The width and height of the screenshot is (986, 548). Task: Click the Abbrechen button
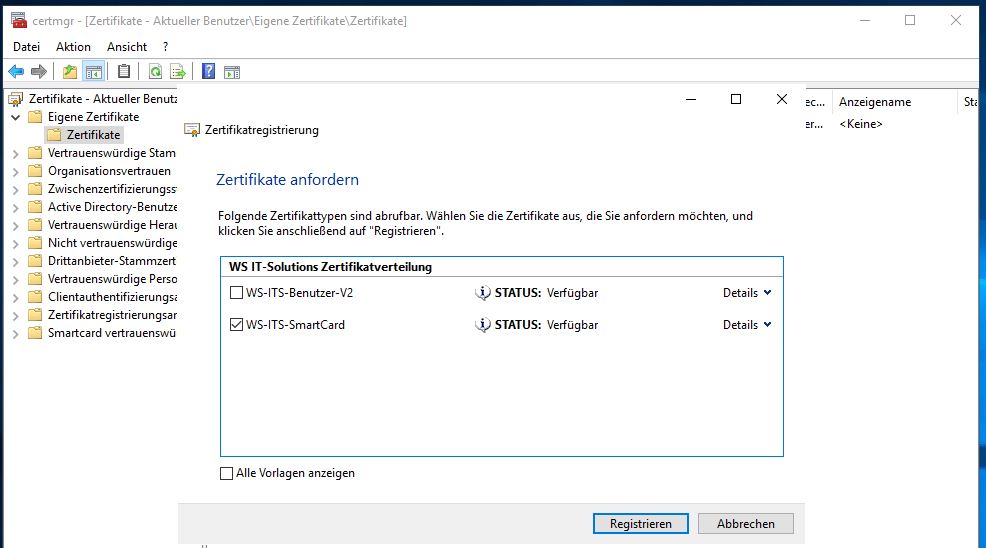point(746,523)
